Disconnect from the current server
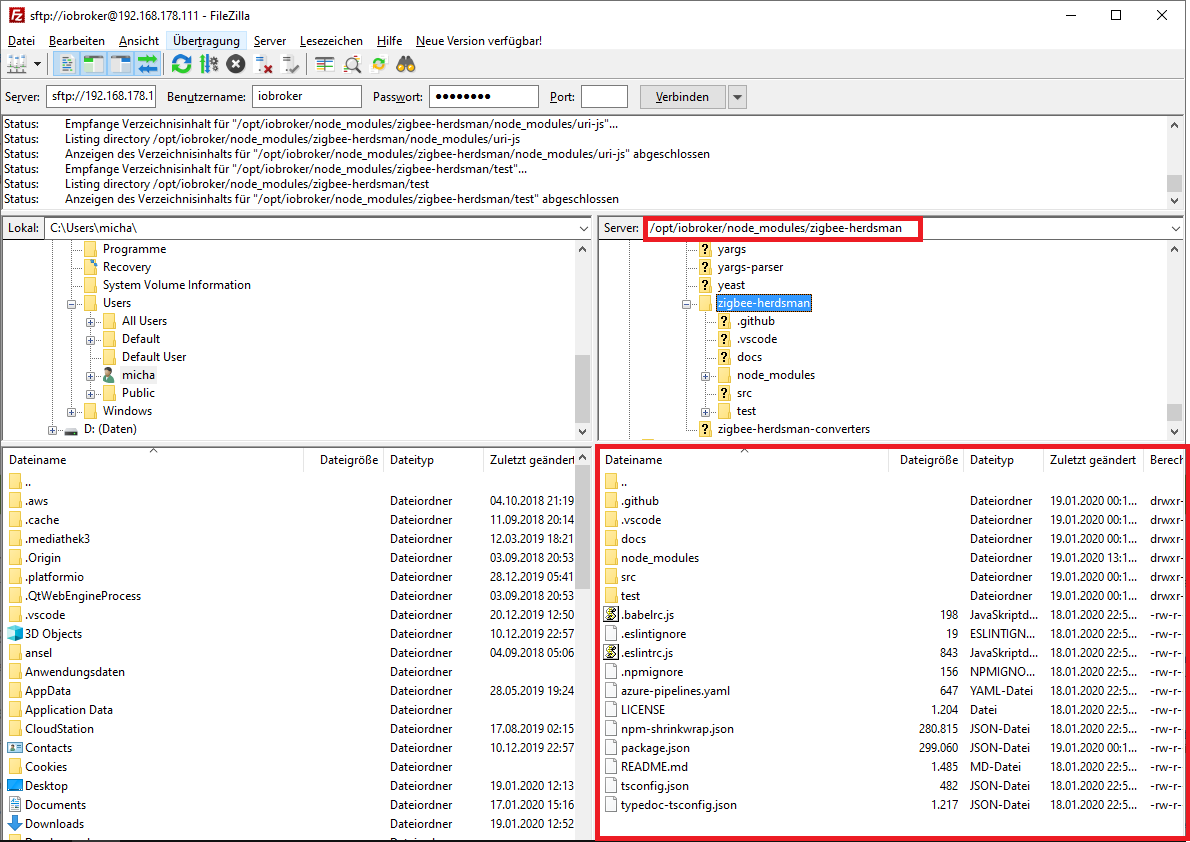Image resolution: width=1190 pixels, height=842 pixels. [x=263, y=65]
